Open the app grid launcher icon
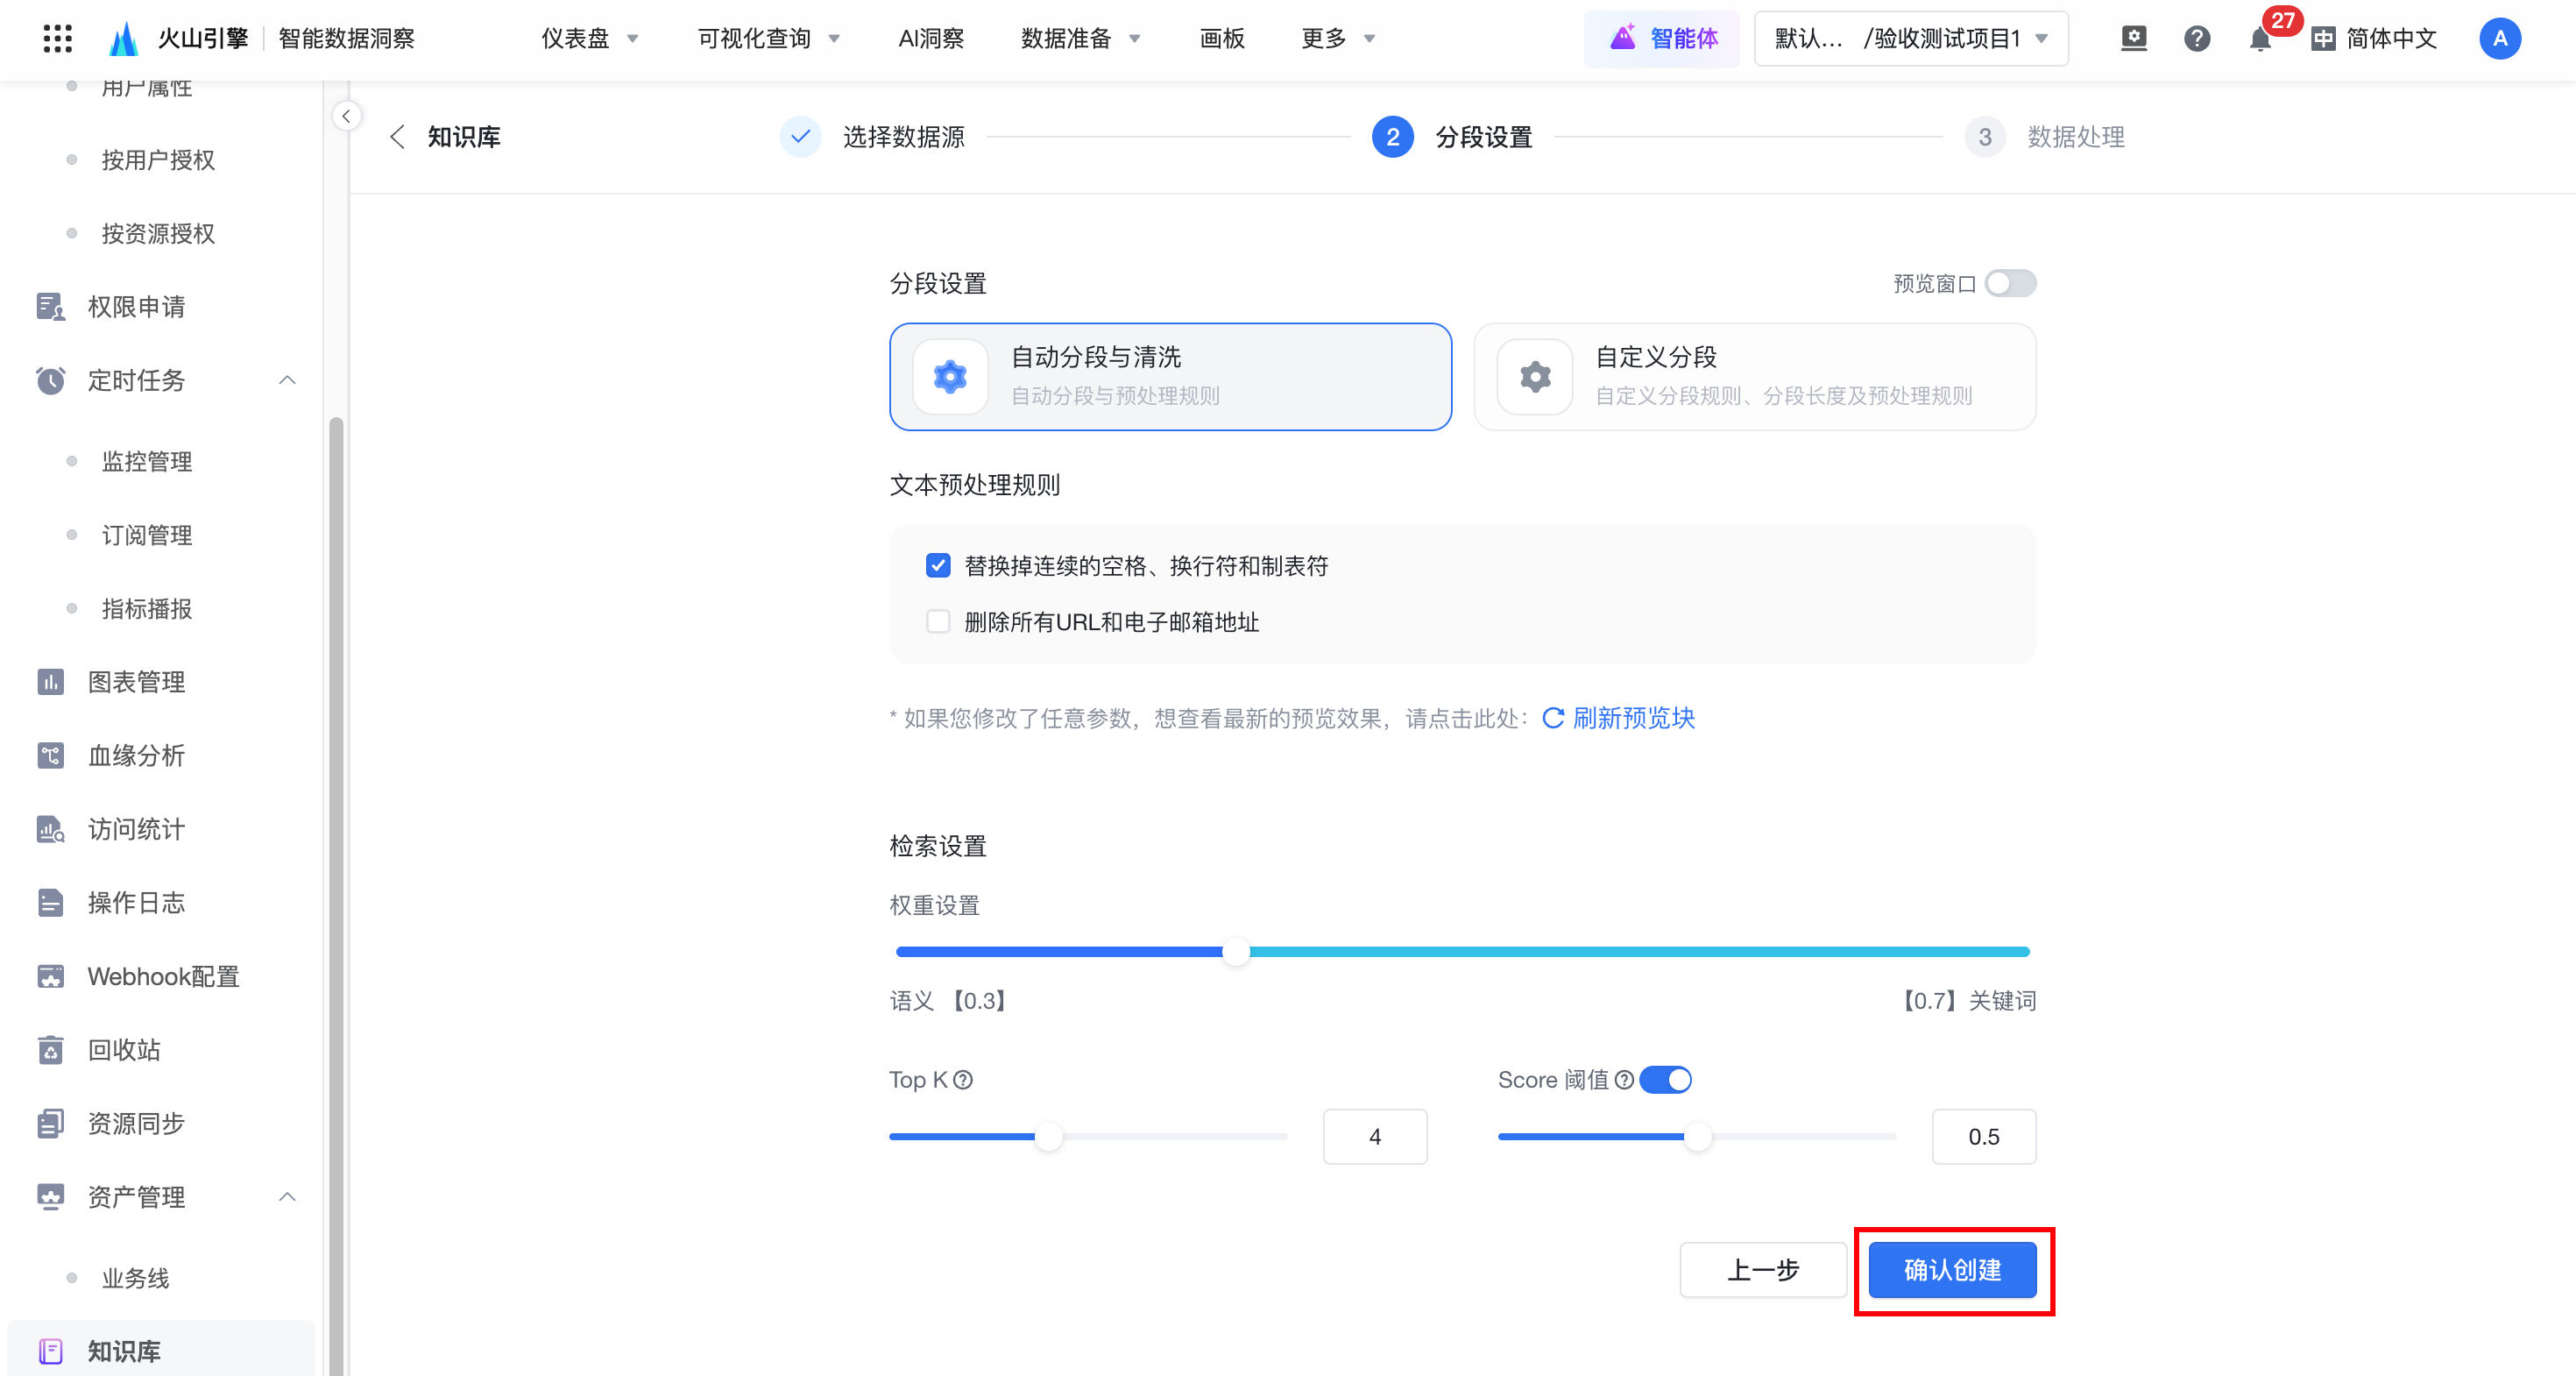This screenshot has width=2576, height=1376. [x=57, y=38]
